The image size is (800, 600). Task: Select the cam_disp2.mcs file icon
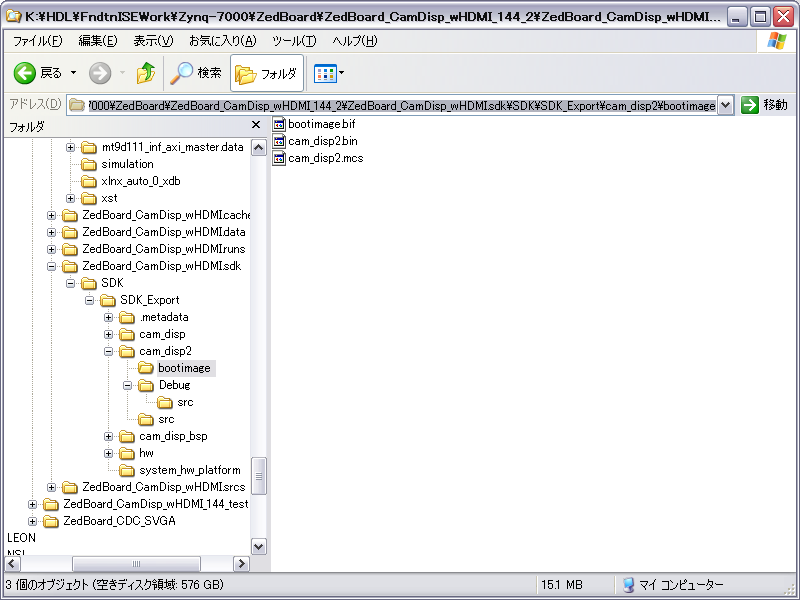(x=279, y=158)
